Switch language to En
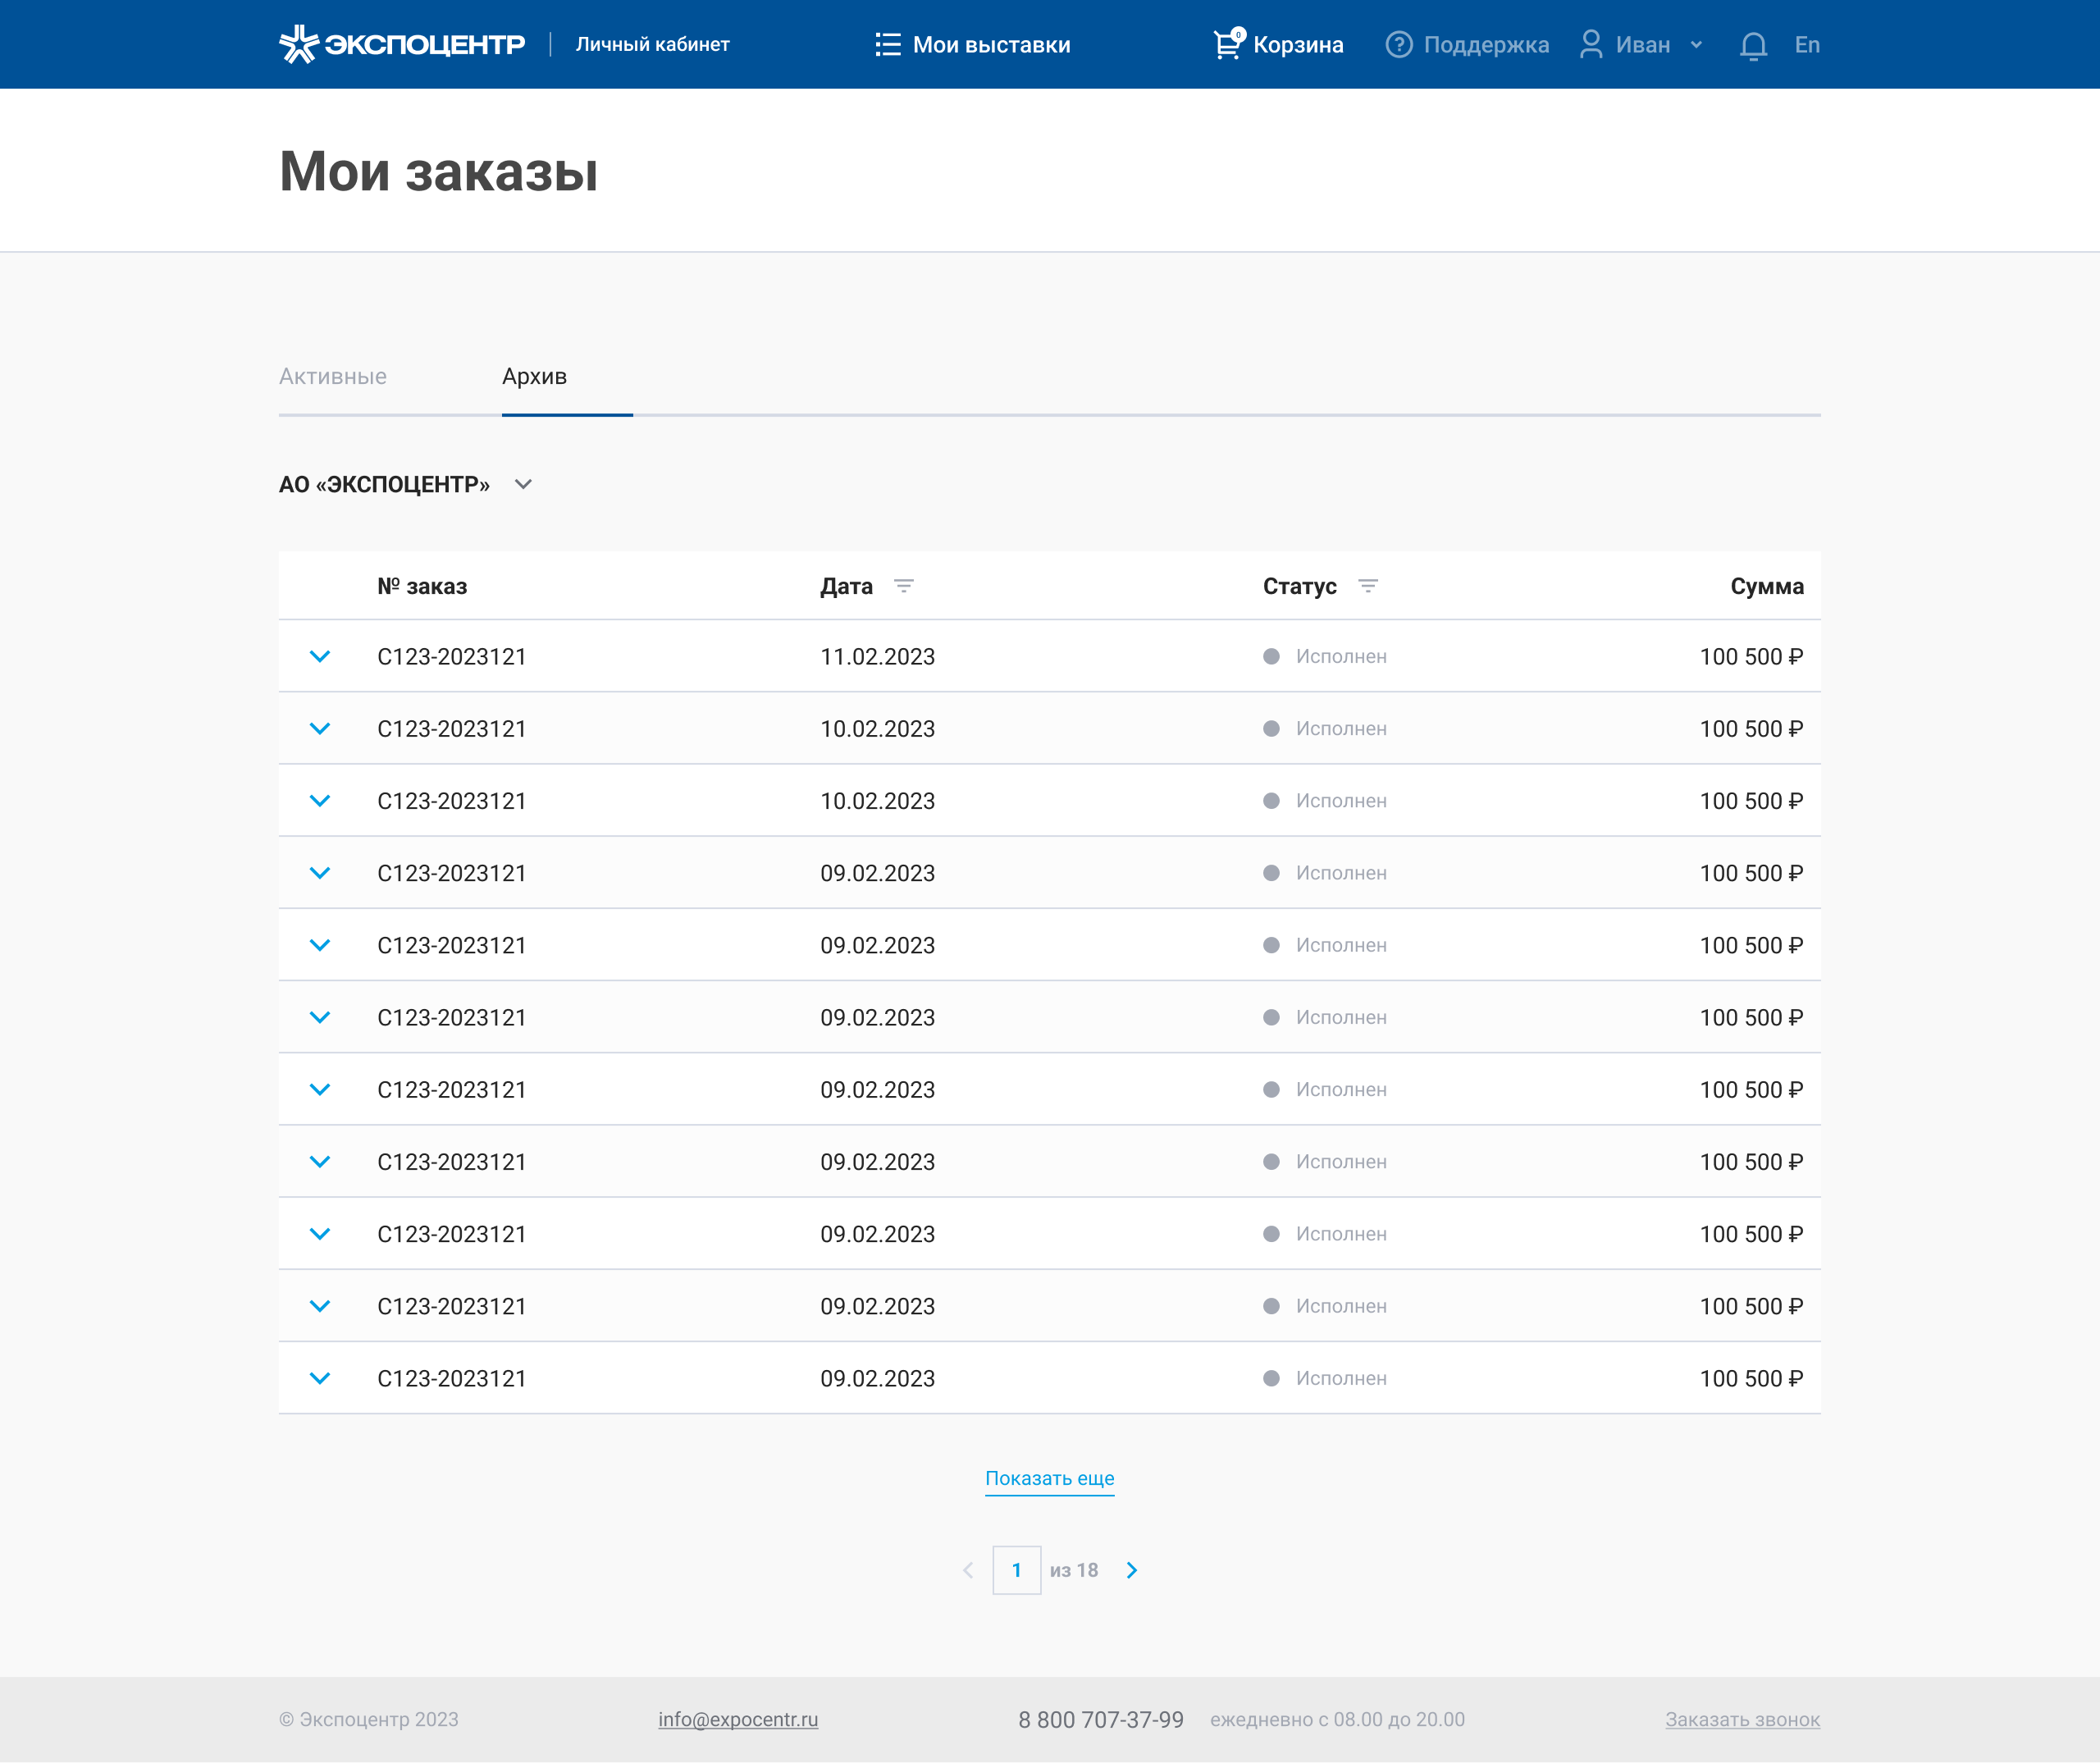Image resolution: width=2100 pixels, height=1763 pixels. click(x=1807, y=44)
